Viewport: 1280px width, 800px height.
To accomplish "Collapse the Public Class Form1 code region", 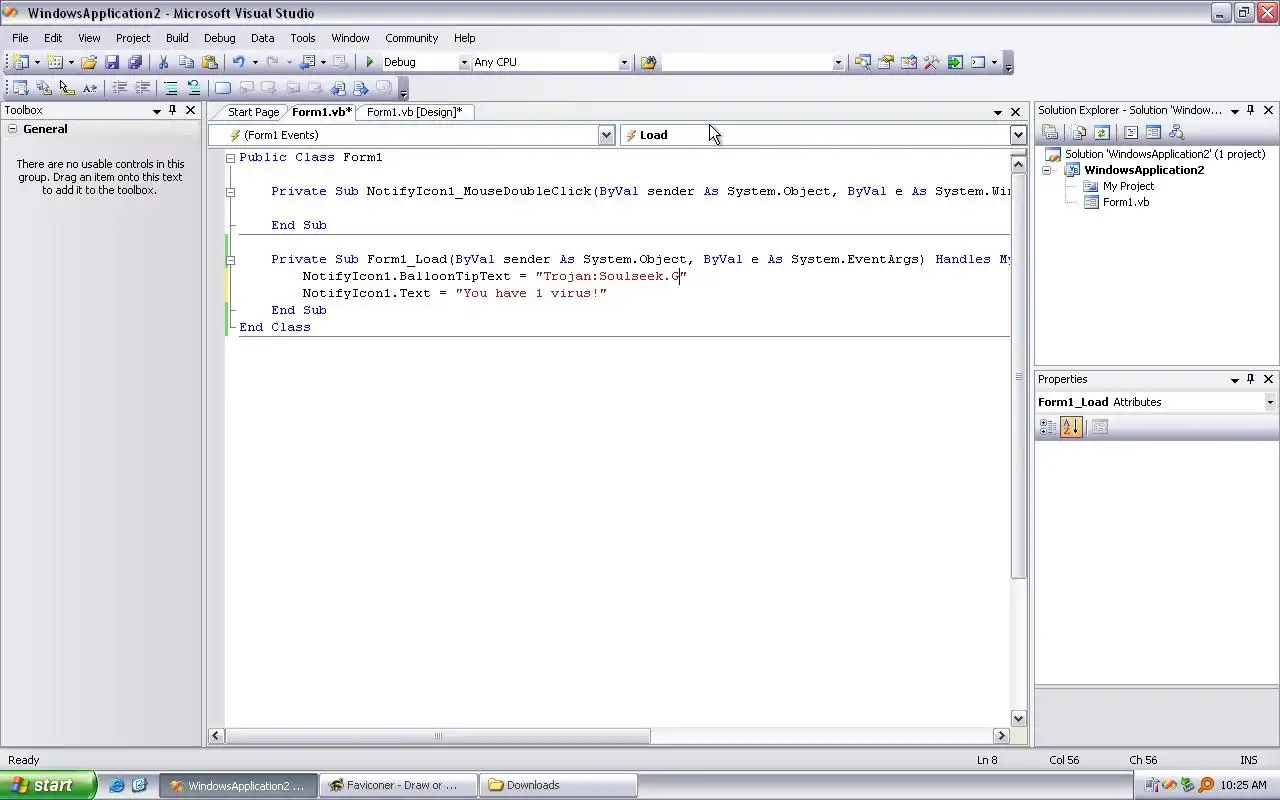I will click(x=230, y=158).
